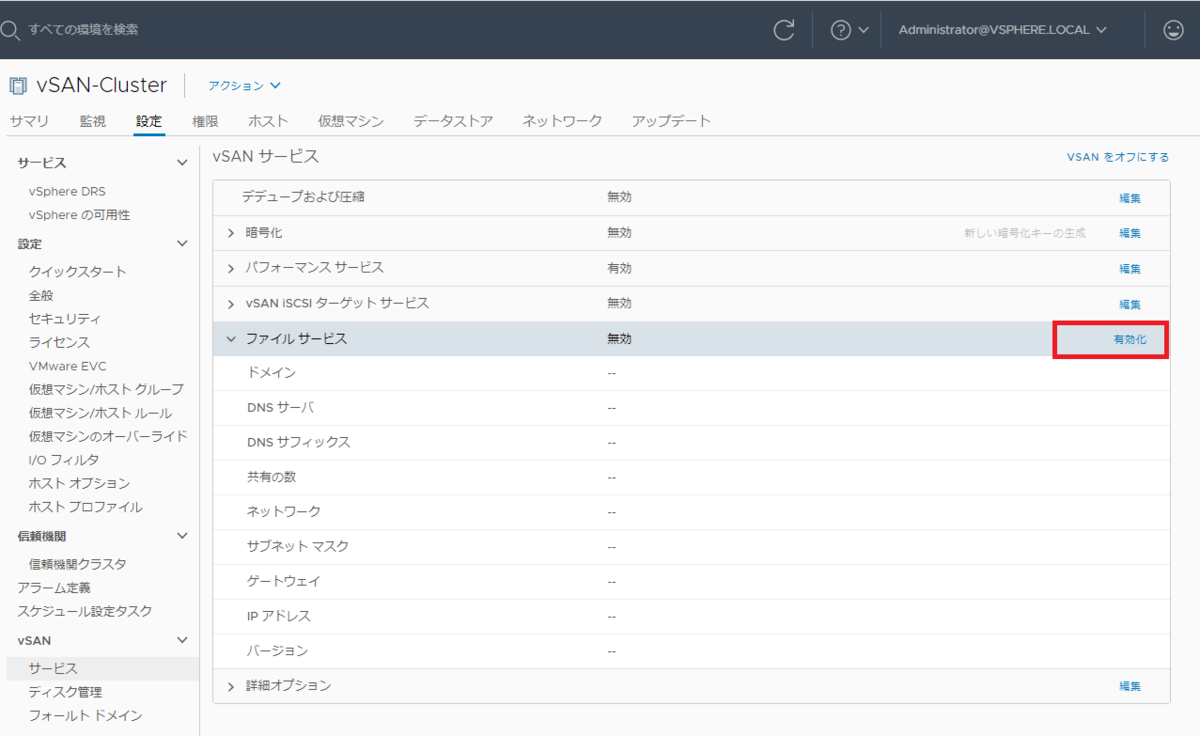Select ディスク管理 in sidebar
Screen dimensions: 1200x736
(65, 692)
